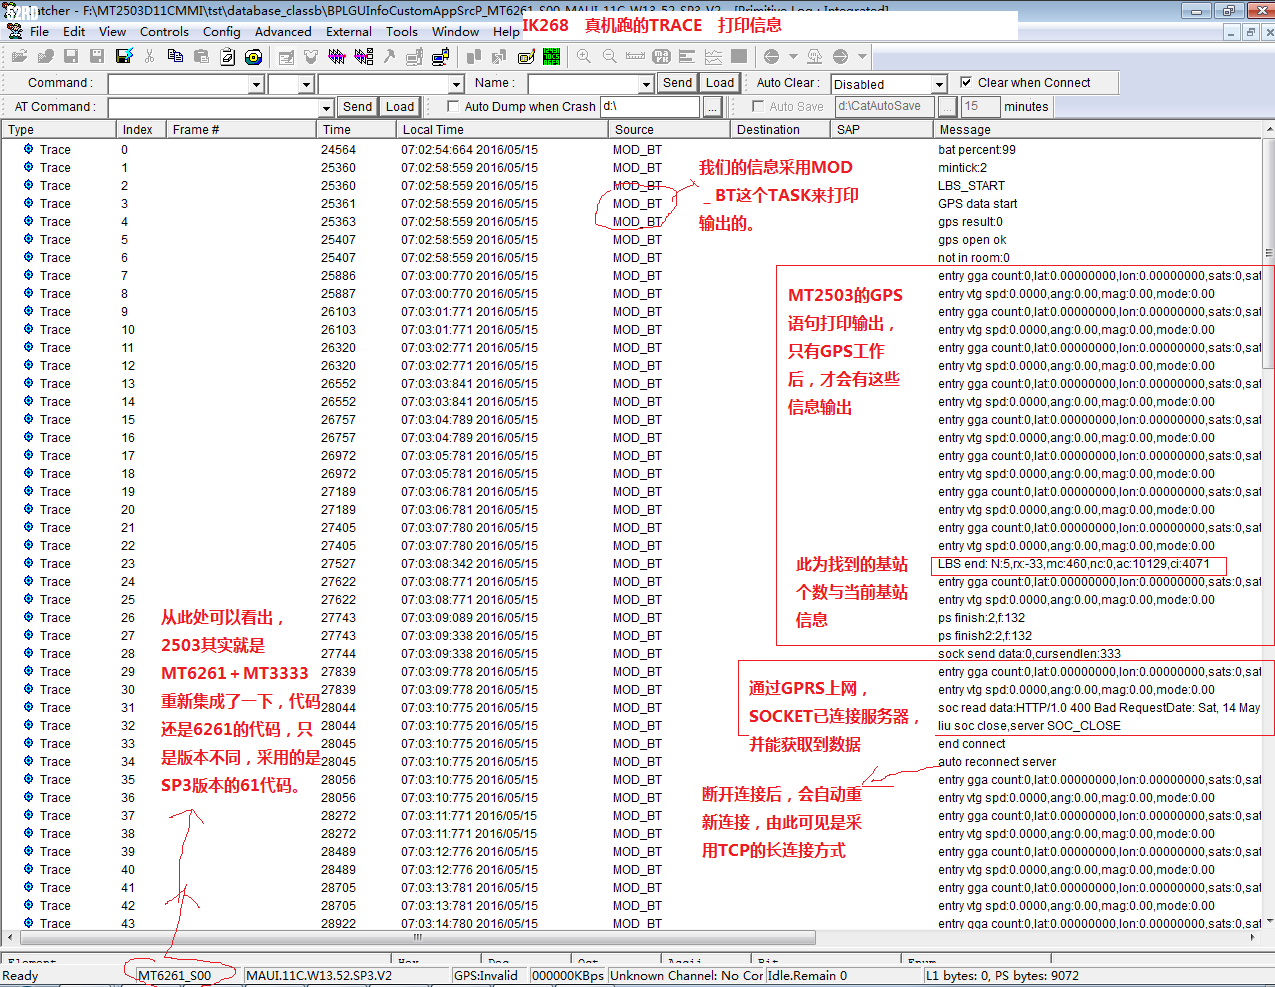Click the yellow pencil edit icon
Viewport: 1275px width, 987px height.
click(526, 56)
